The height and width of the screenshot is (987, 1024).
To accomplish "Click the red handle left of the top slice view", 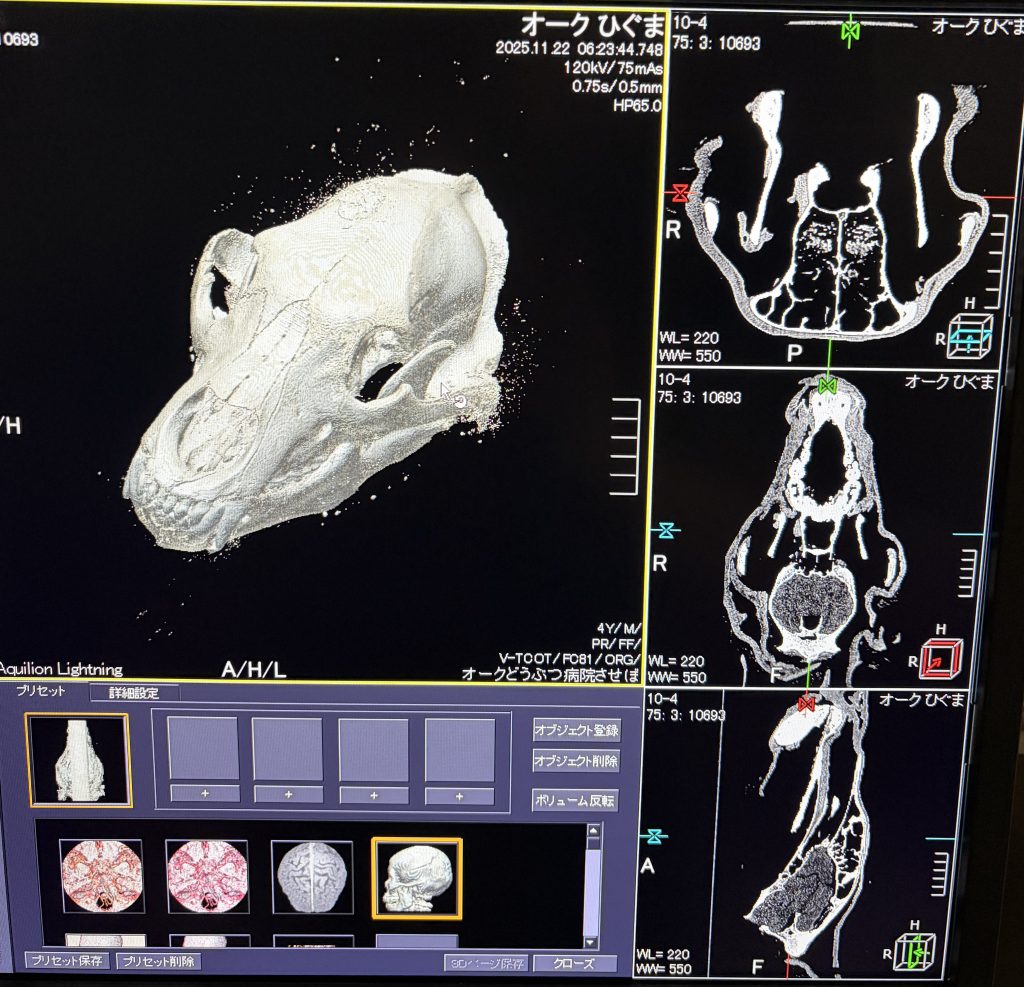I will [x=681, y=192].
